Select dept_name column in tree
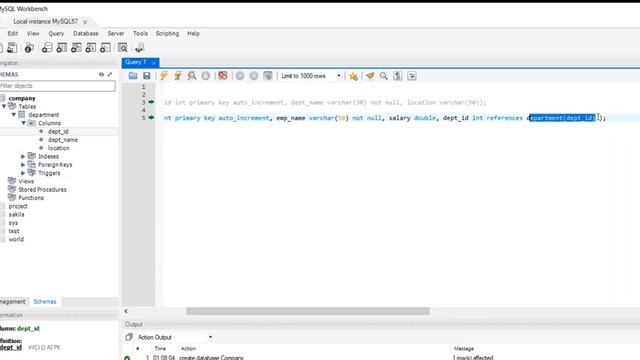Viewport: 640px width, 360px height. (63, 140)
